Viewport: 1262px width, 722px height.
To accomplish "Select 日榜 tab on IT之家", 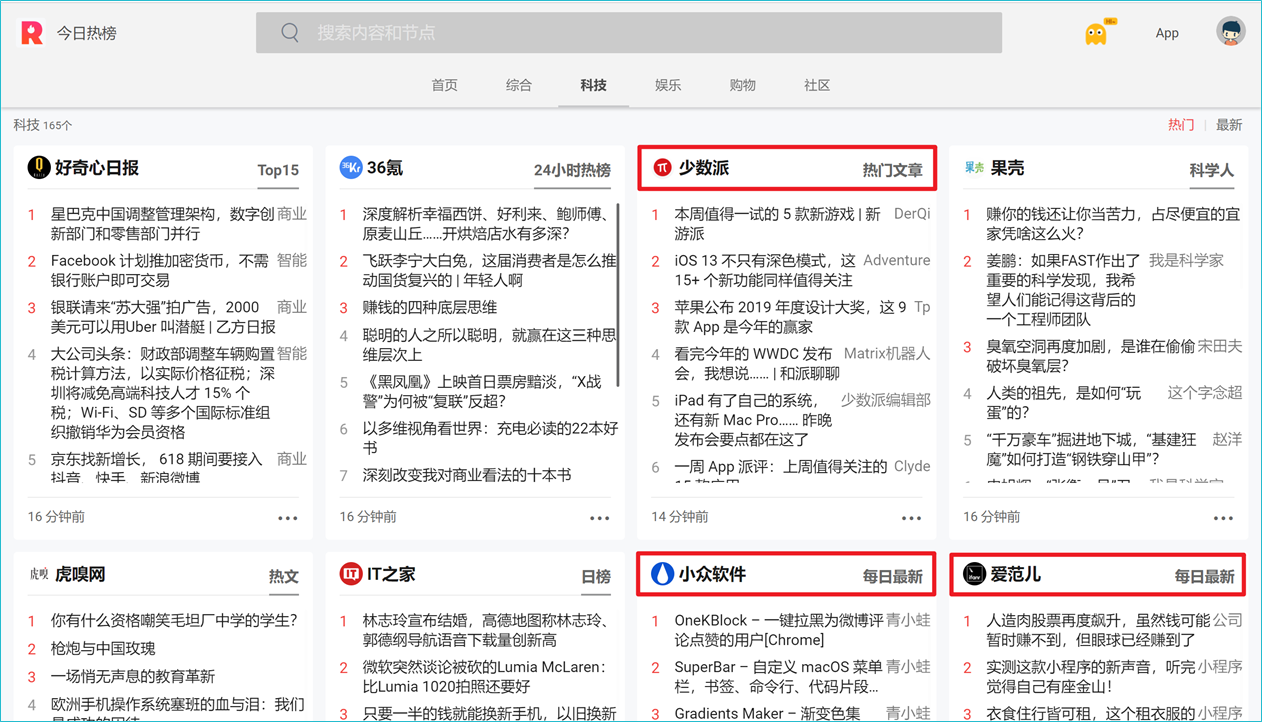I will click(x=596, y=577).
